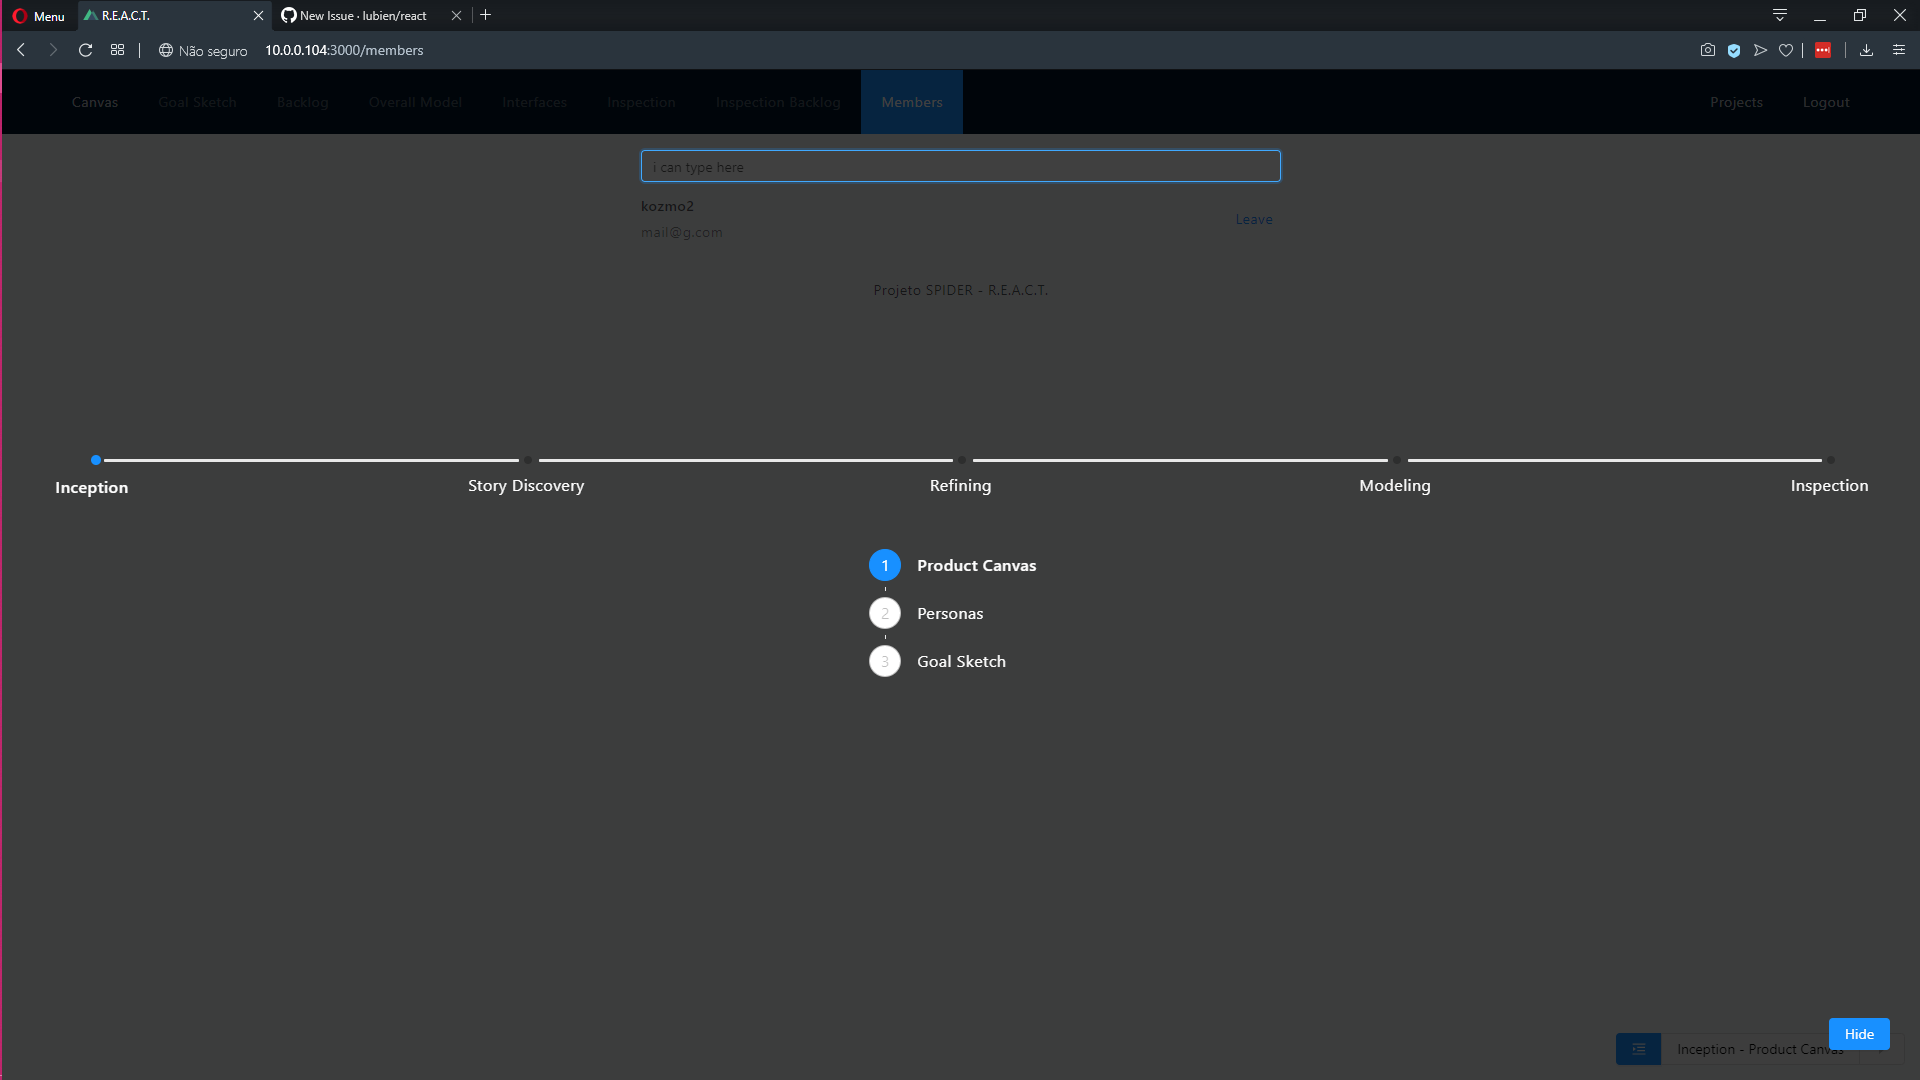Select step 3 Goal Sketch circle
Image resolution: width=1920 pixels, height=1080 pixels.
(x=884, y=662)
